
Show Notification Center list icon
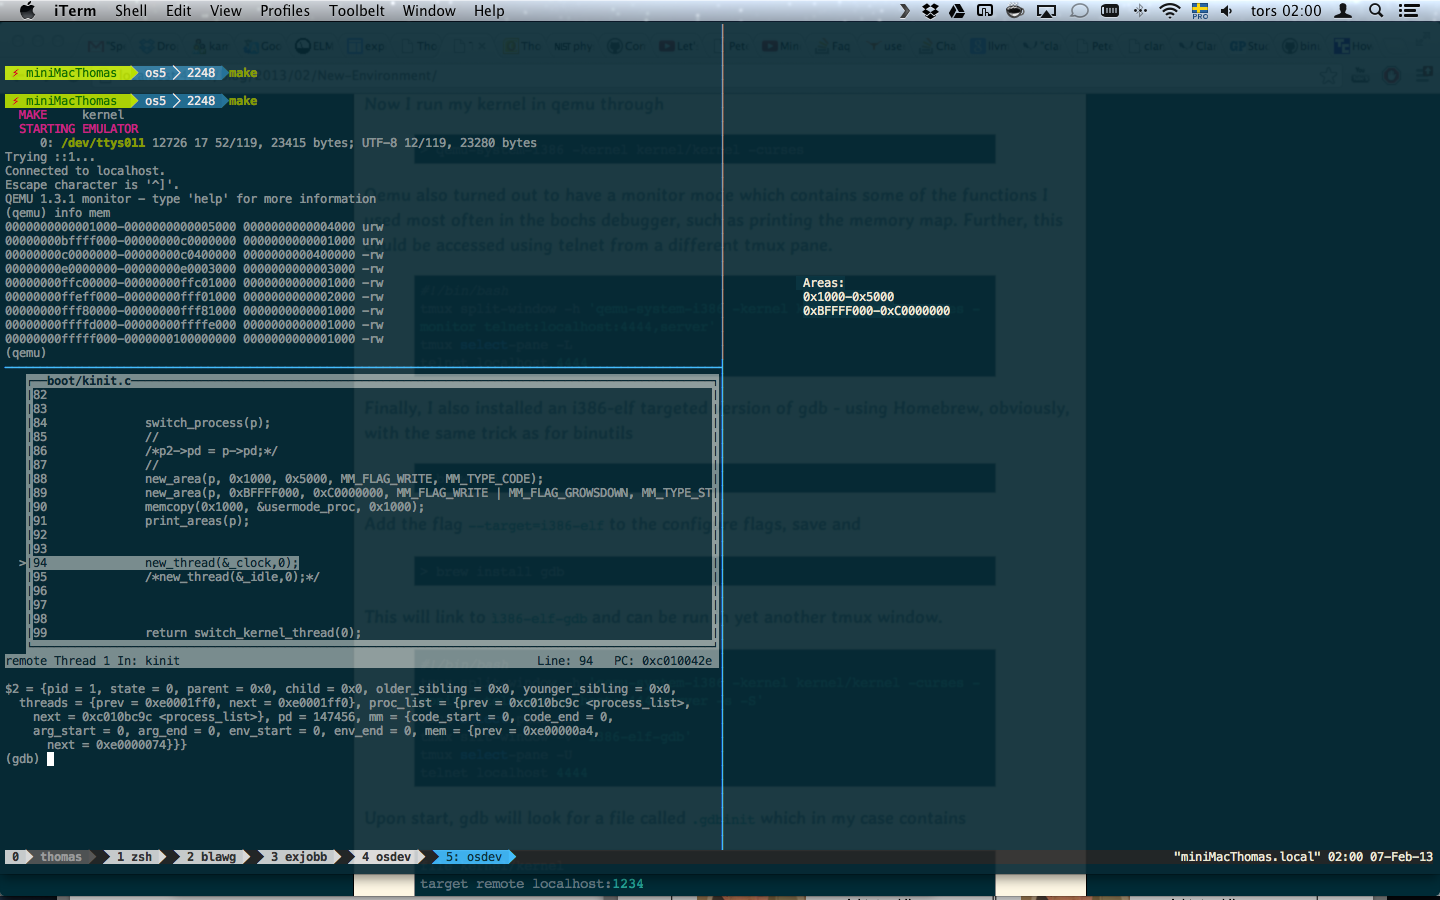[x=1409, y=11]
